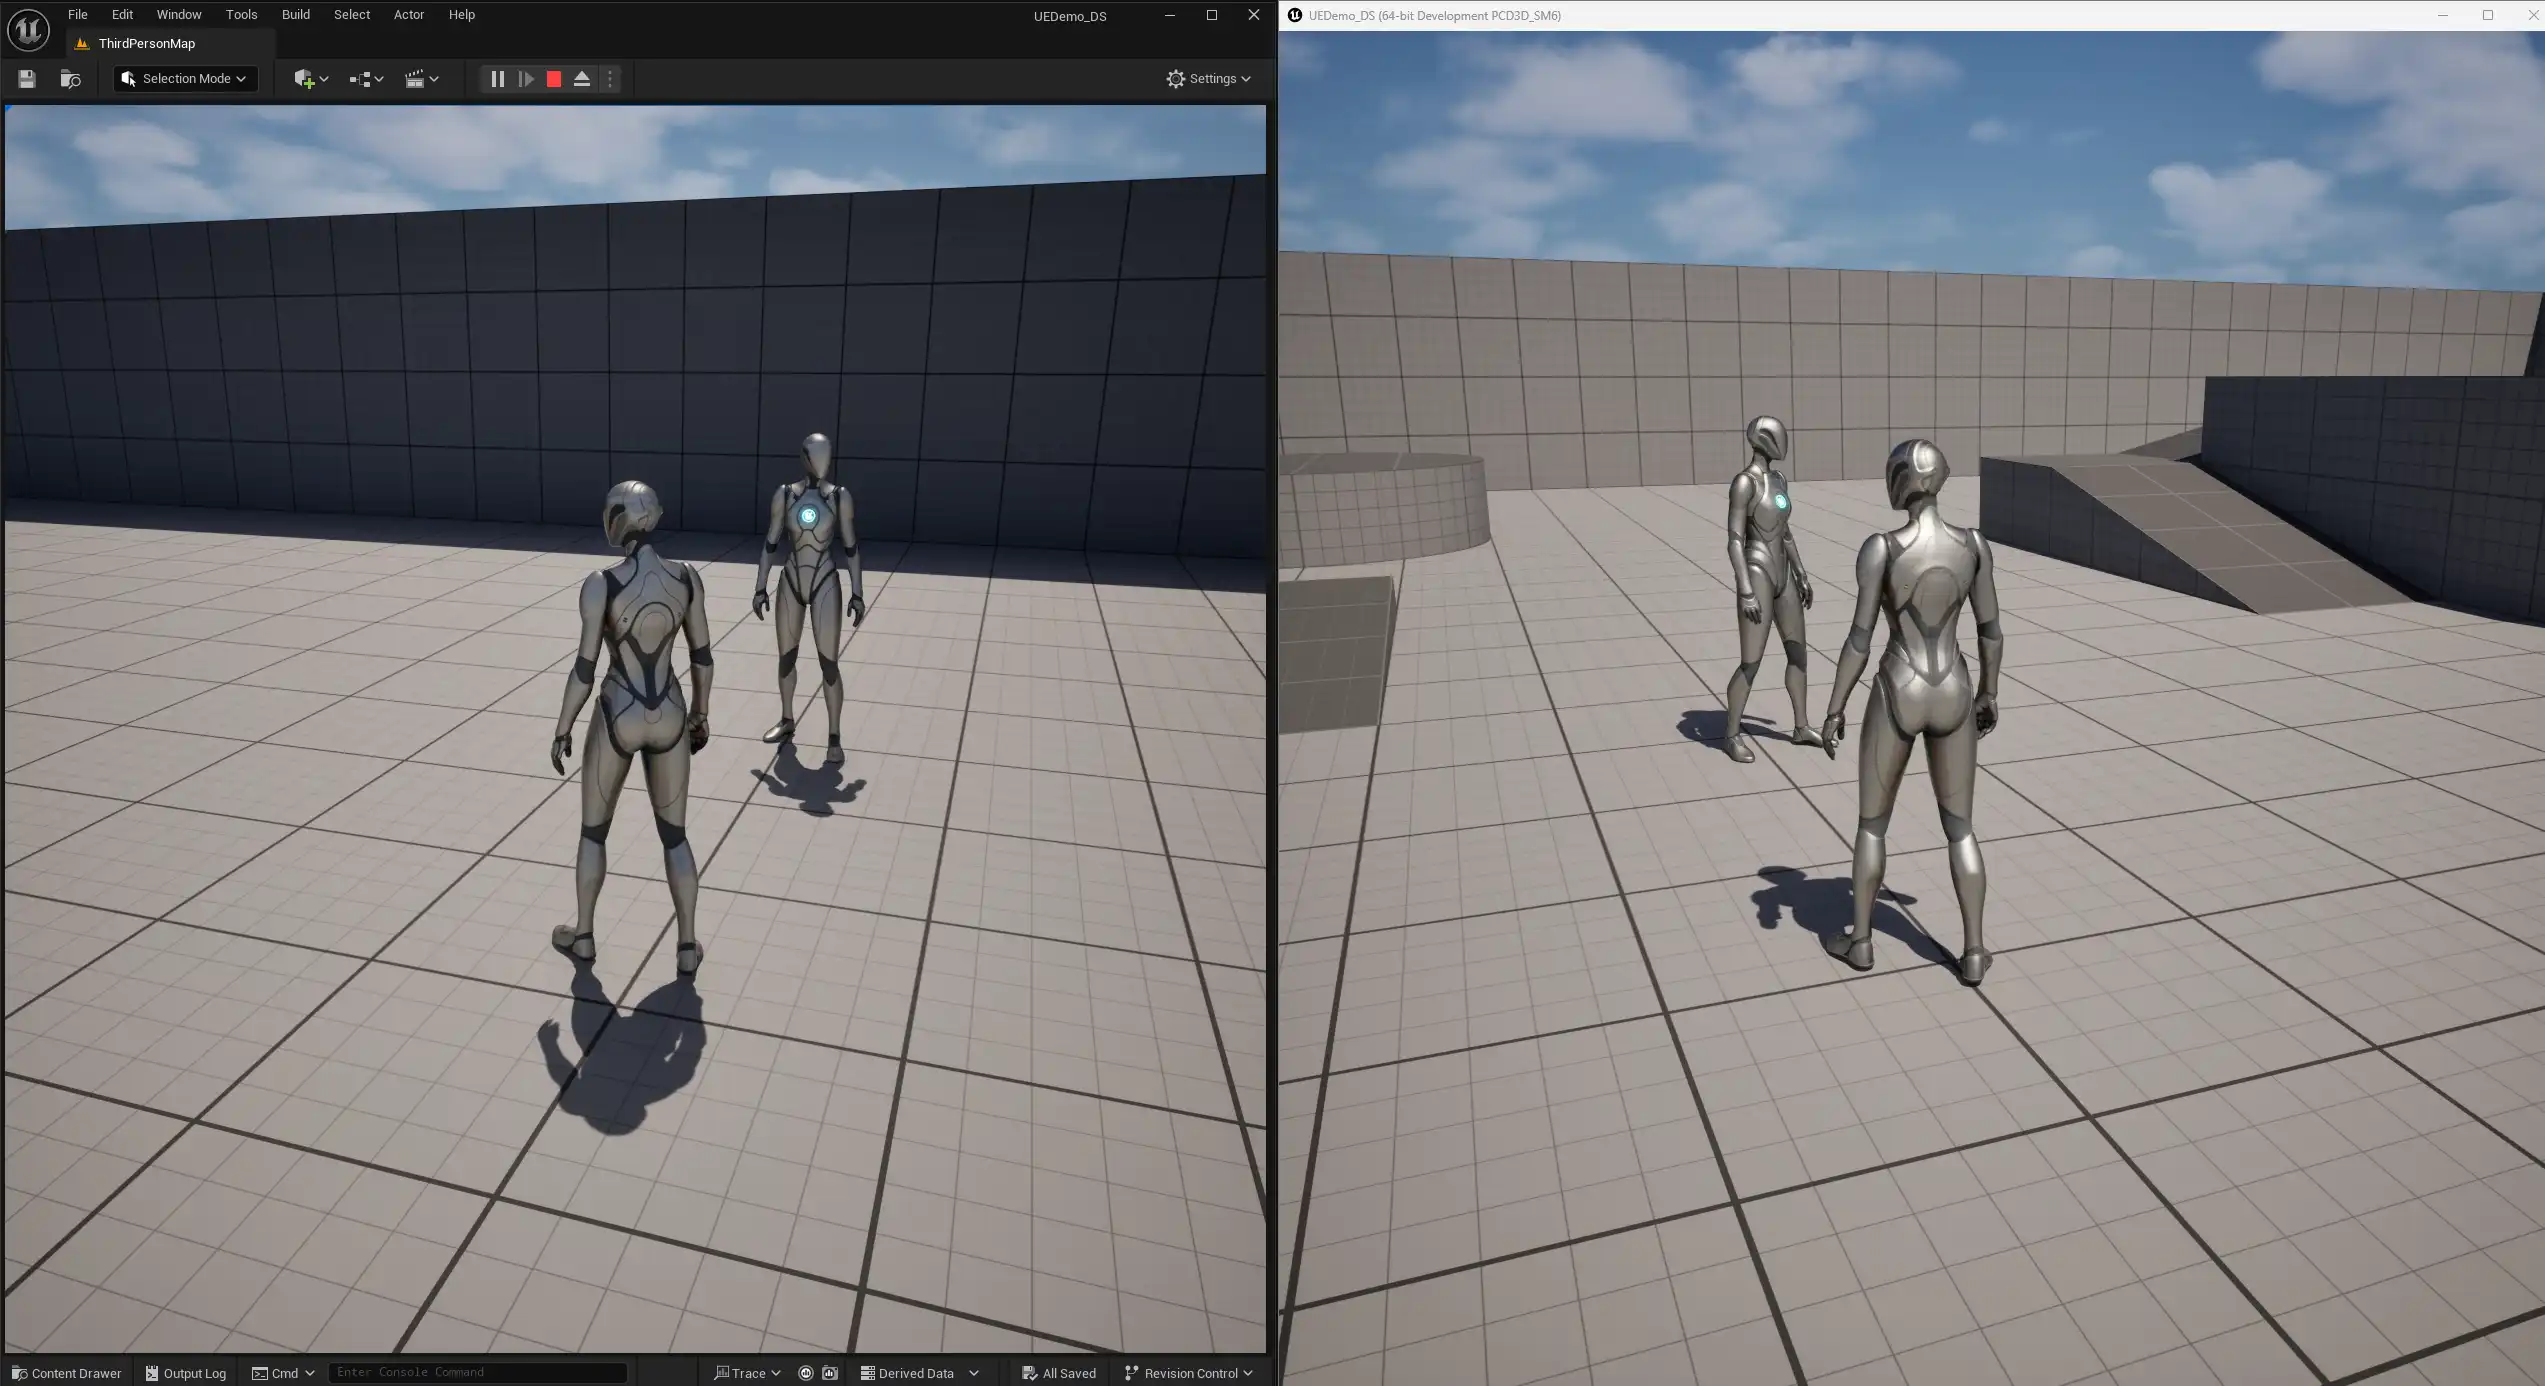Click the Save current level icon
The height and width of the screenshot is (1386, 2545).
[27, 79]
